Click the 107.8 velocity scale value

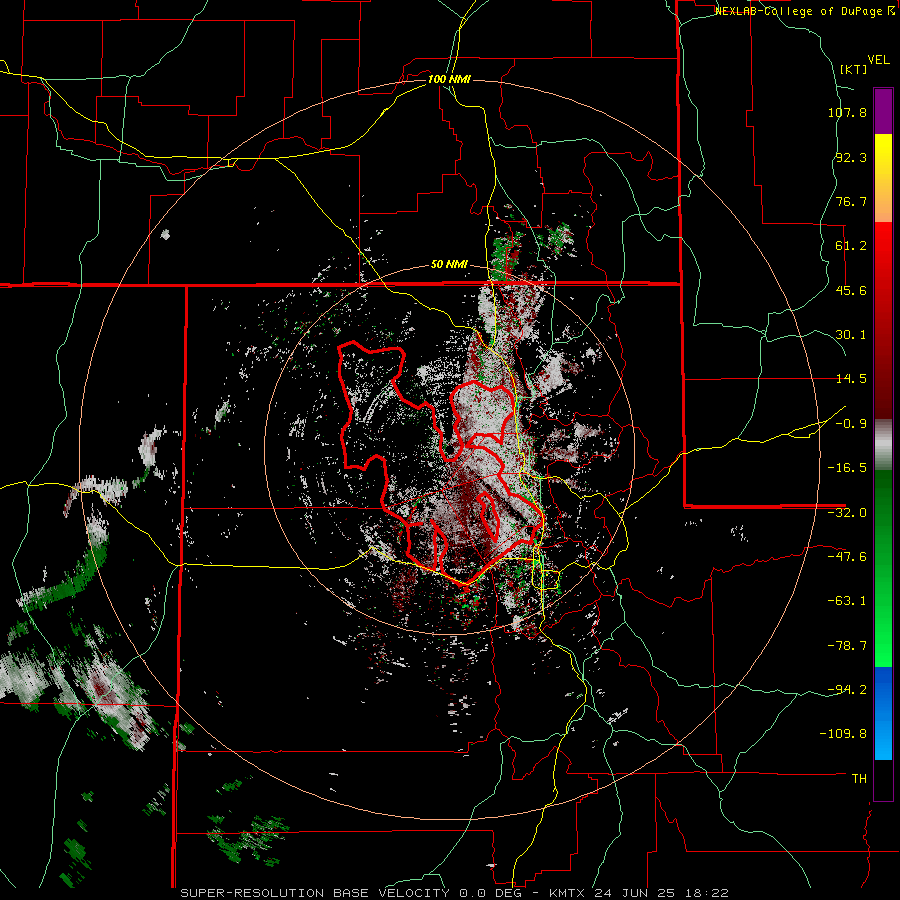point(847,112)
